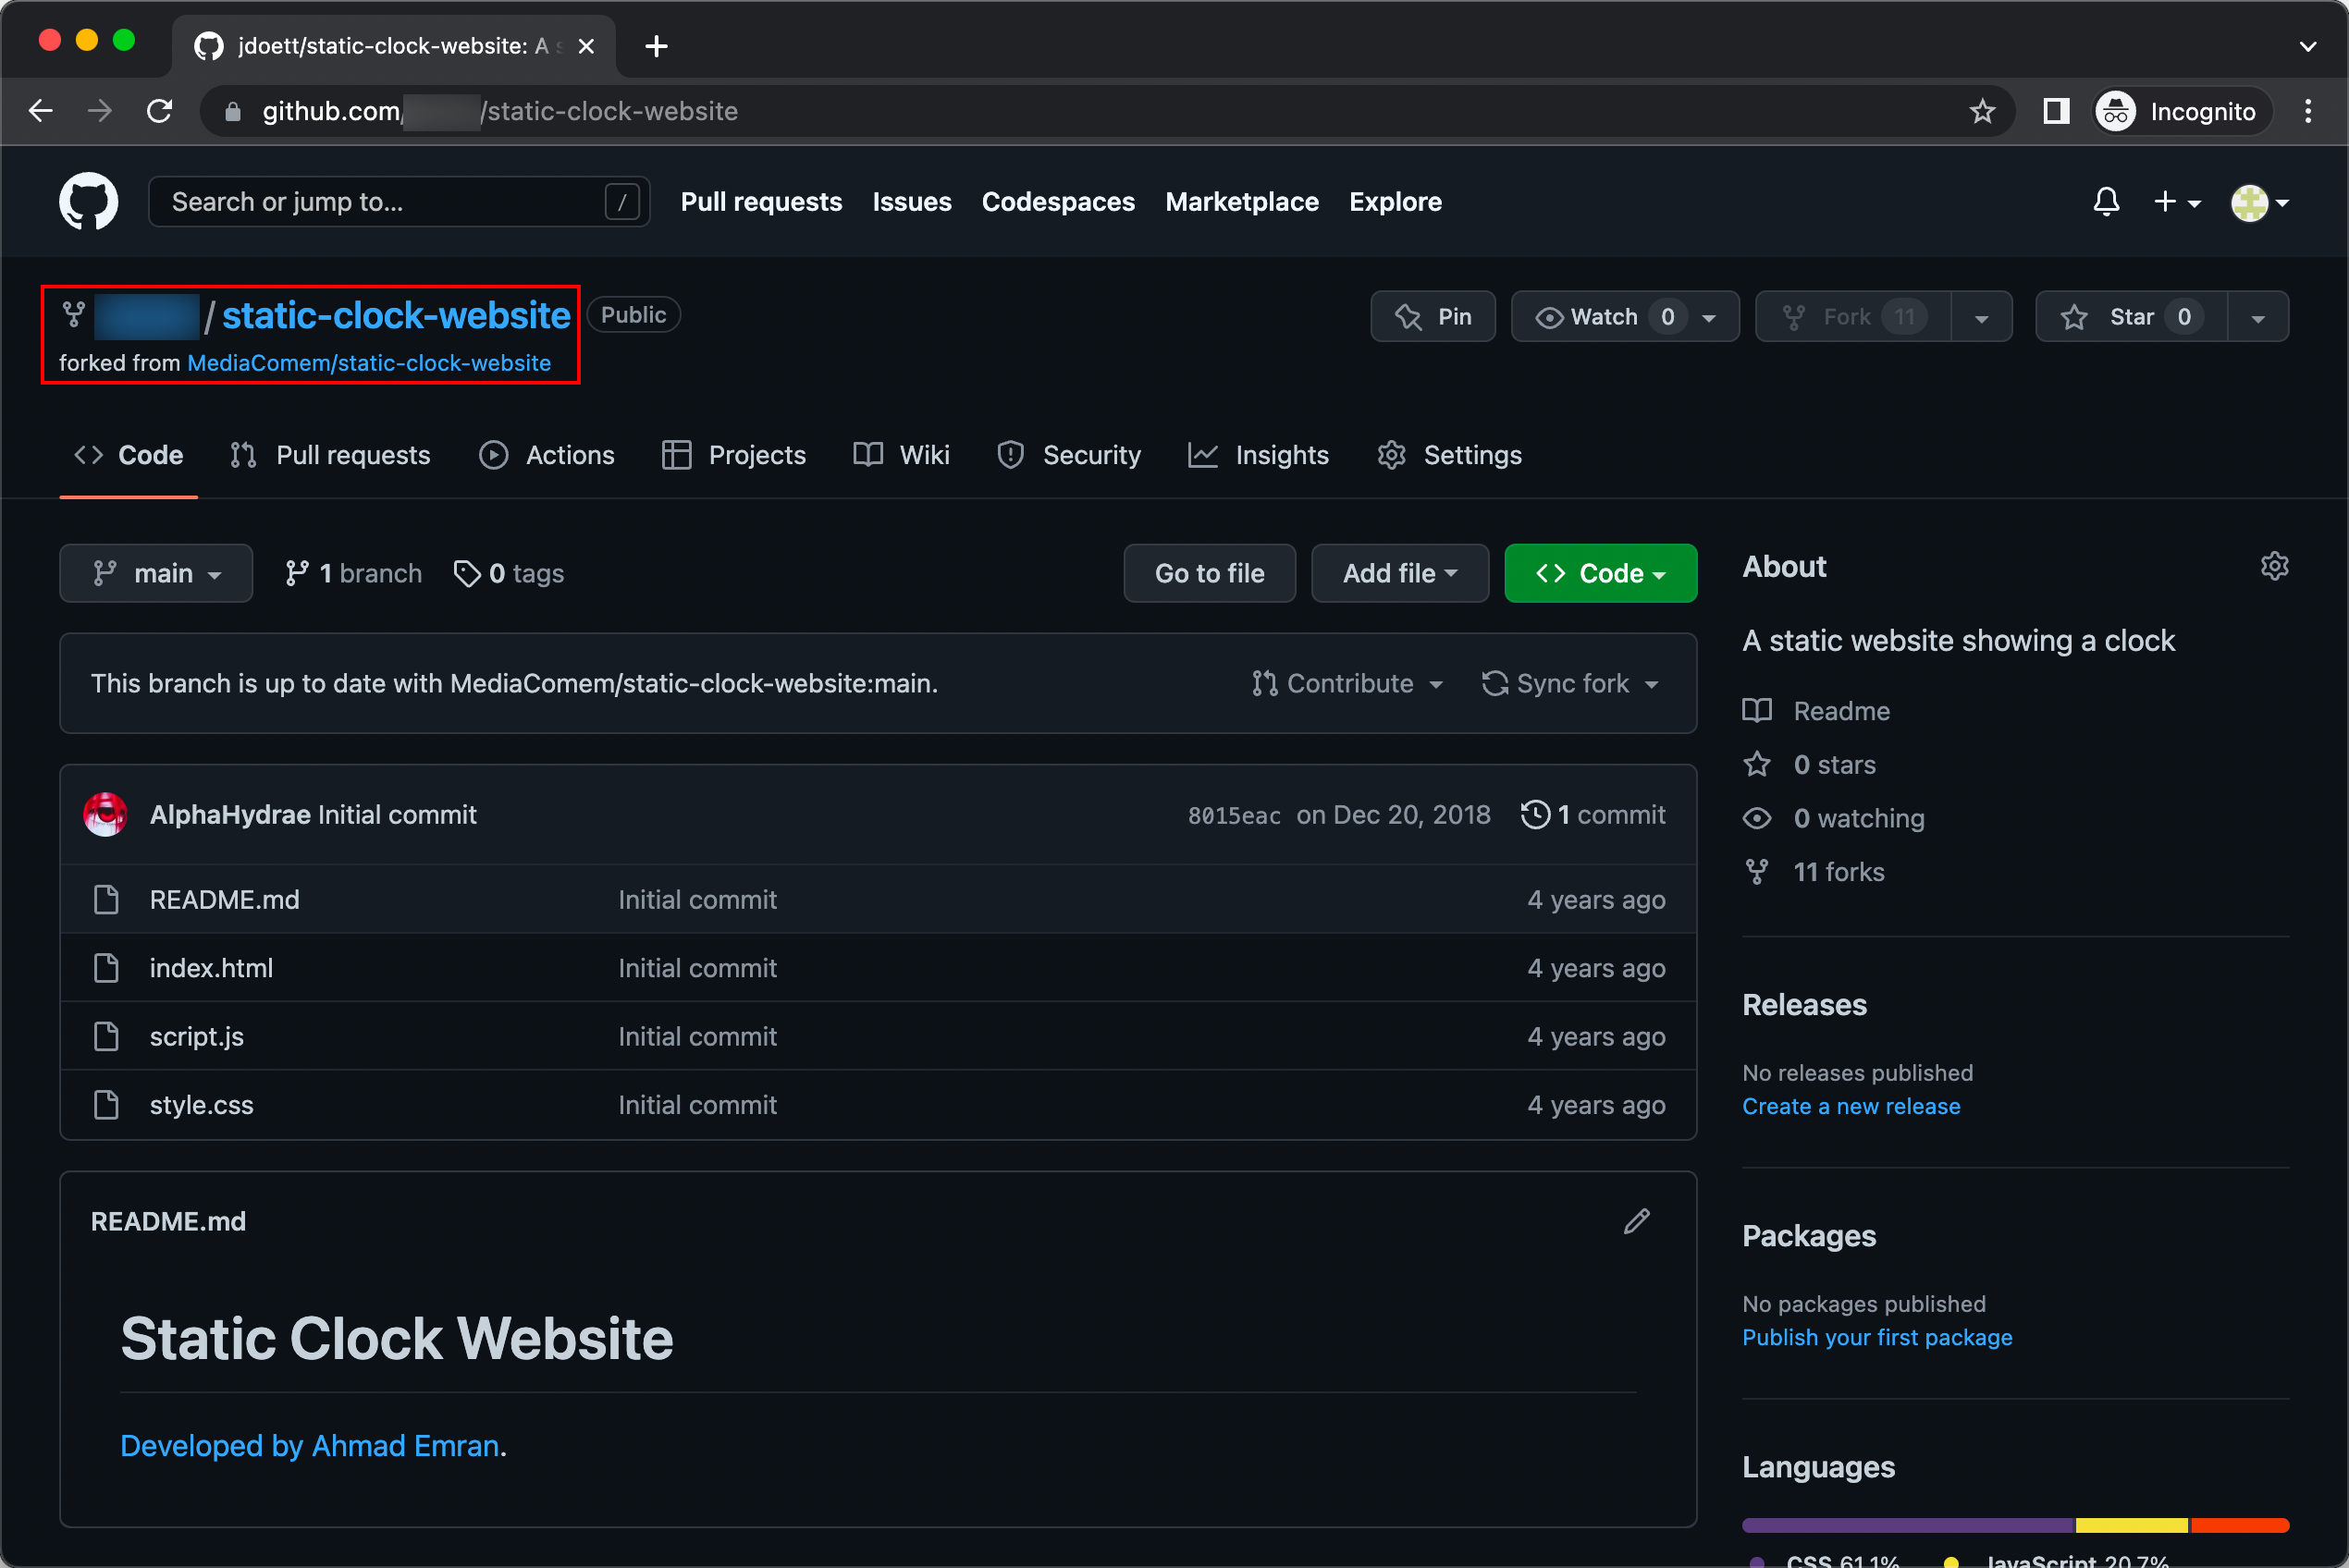This screenshot has width=2349, height=1568.
Task: Open repository Settings with gear icon
Action: (1448, 455)
